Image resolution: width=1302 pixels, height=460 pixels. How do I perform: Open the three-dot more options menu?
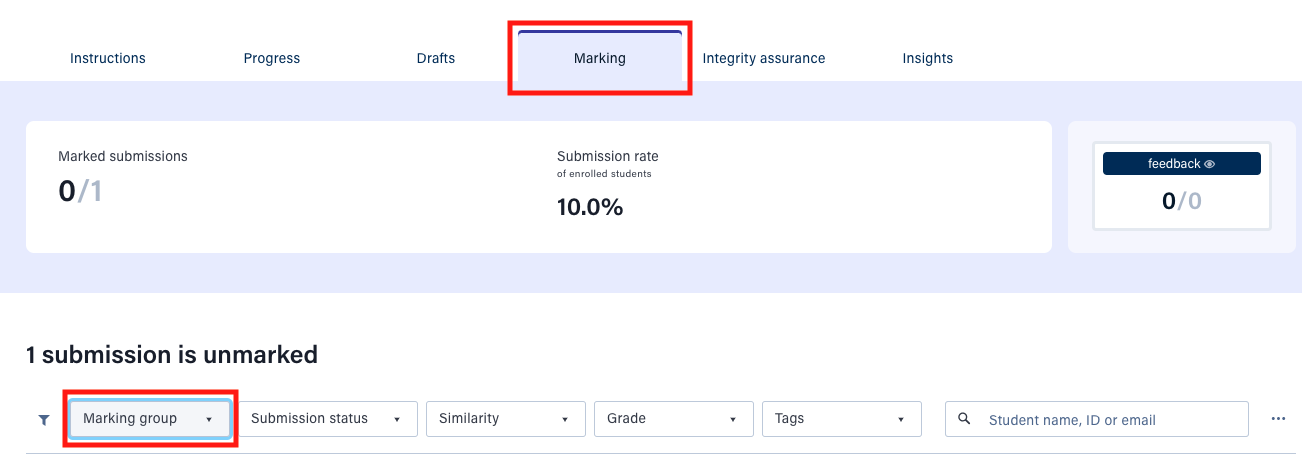[x=1278, y=419]
